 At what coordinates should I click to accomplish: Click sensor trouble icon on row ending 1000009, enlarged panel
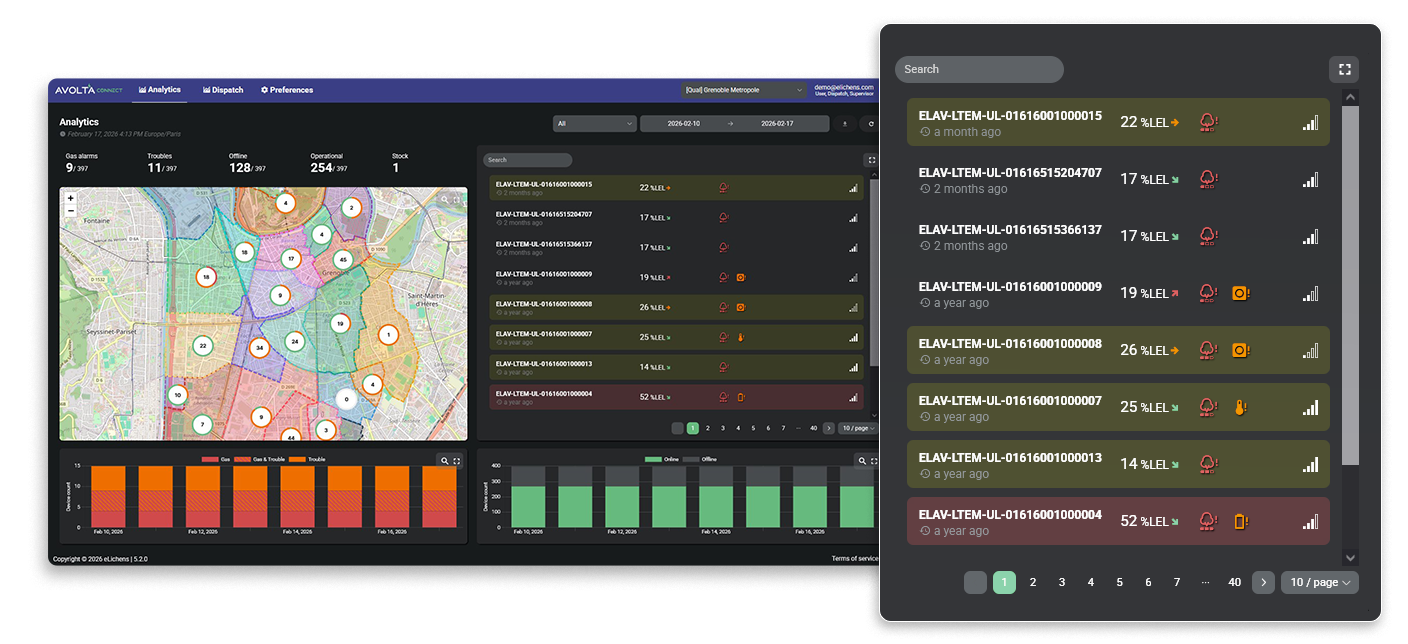(x=1241, y=293)
